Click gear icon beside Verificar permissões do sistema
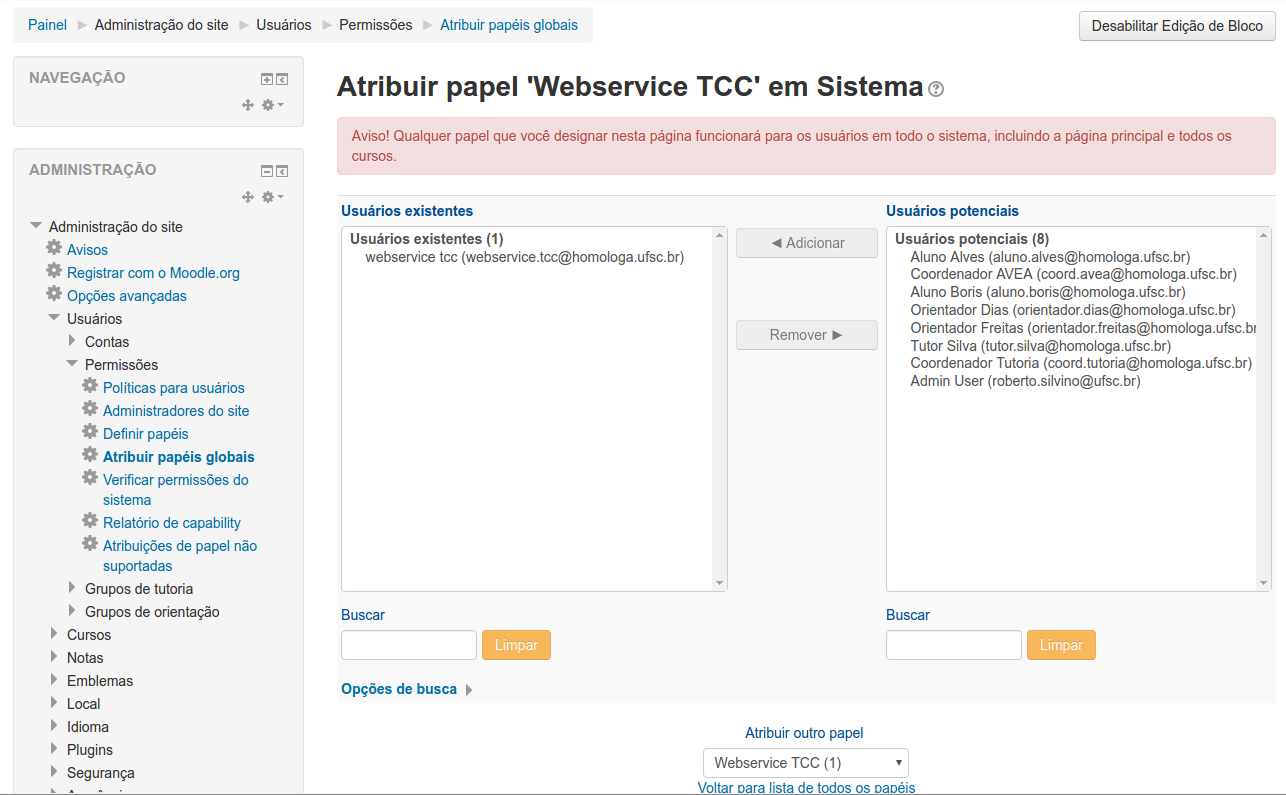 [91, 477]
